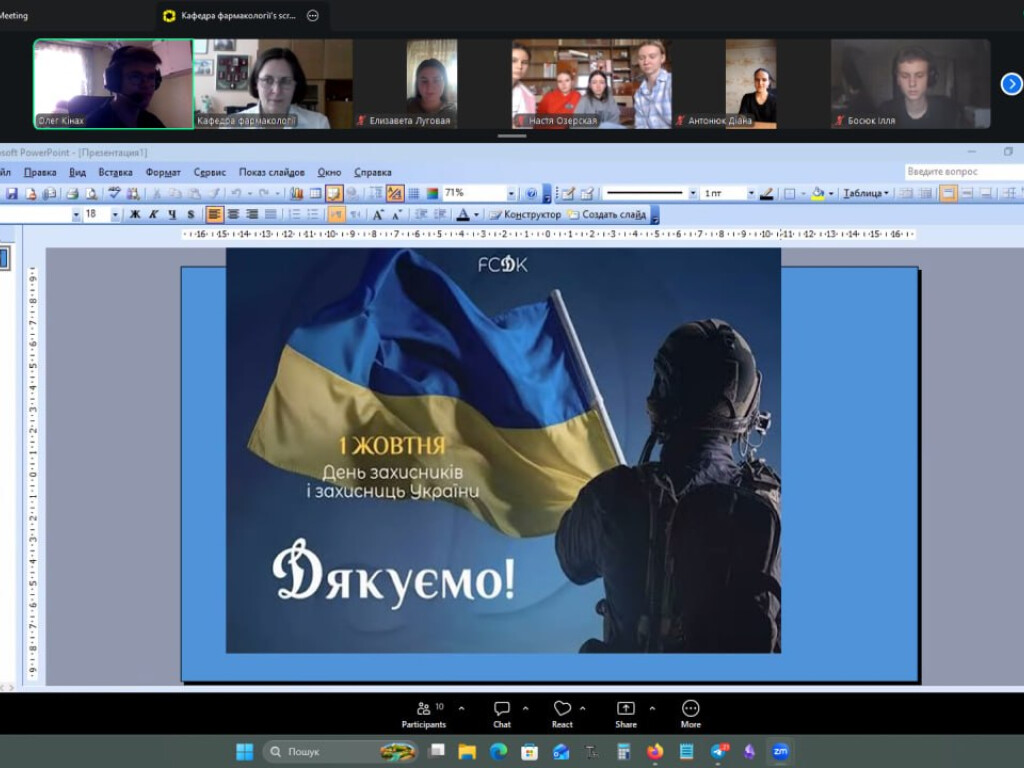Open screen share options ellipsis icon
1024x768 pixels.
313,16
